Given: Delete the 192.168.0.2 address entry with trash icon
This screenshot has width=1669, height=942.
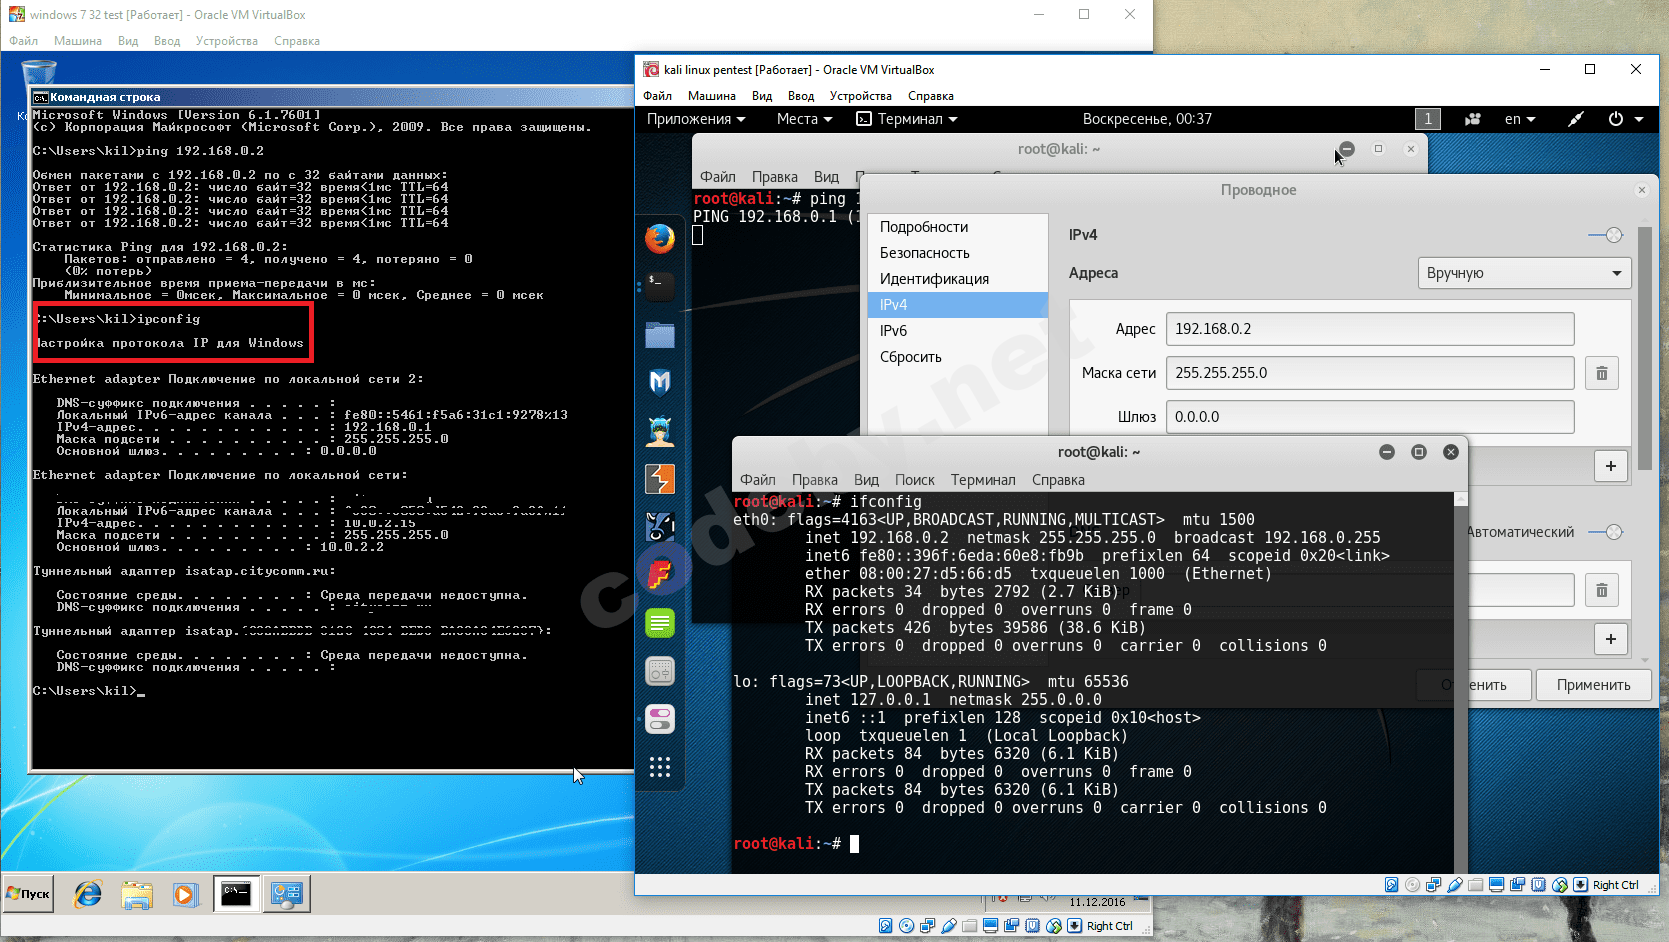Looking at the screenshot, I should pyautogui.click(x=1601, y=373).
